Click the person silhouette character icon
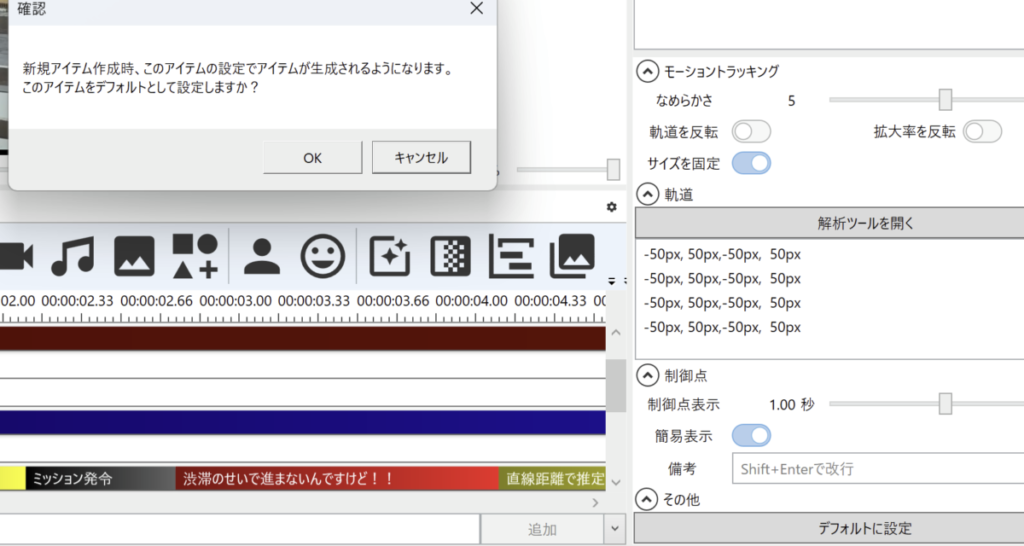1024x546 pixels. [x=262, y=257]
